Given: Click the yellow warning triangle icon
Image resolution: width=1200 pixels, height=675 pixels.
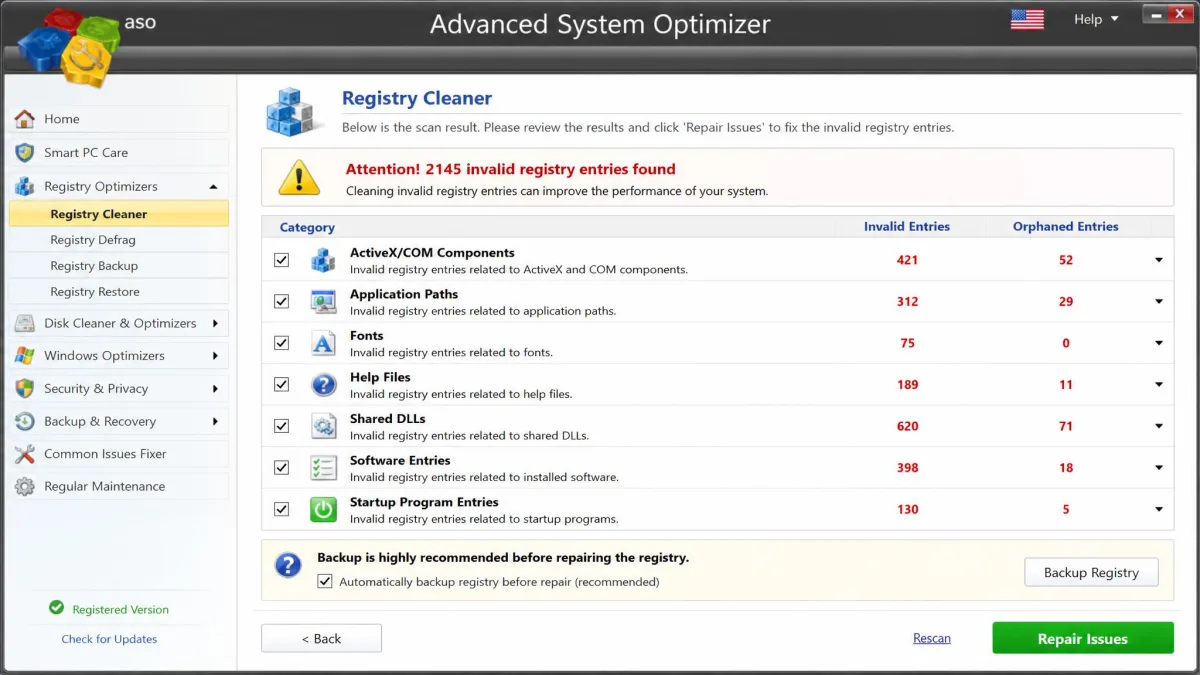Looking at the screenshot, I should pyautogui.click(x=299, y=178).
